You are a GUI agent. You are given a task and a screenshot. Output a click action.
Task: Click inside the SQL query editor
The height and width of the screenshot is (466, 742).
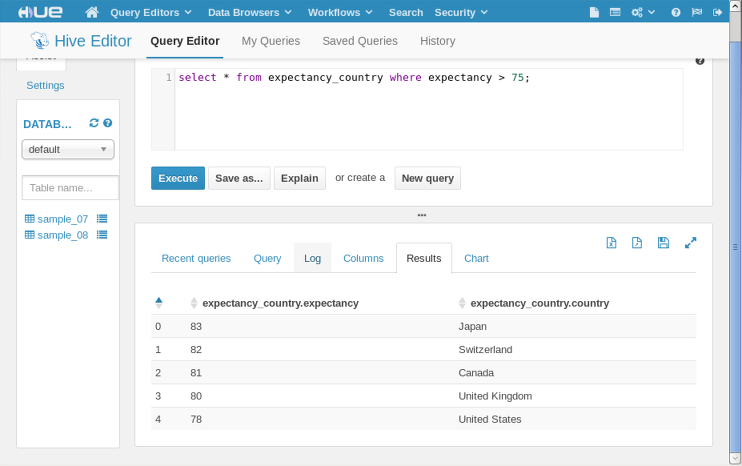click(x=428, y=109)
